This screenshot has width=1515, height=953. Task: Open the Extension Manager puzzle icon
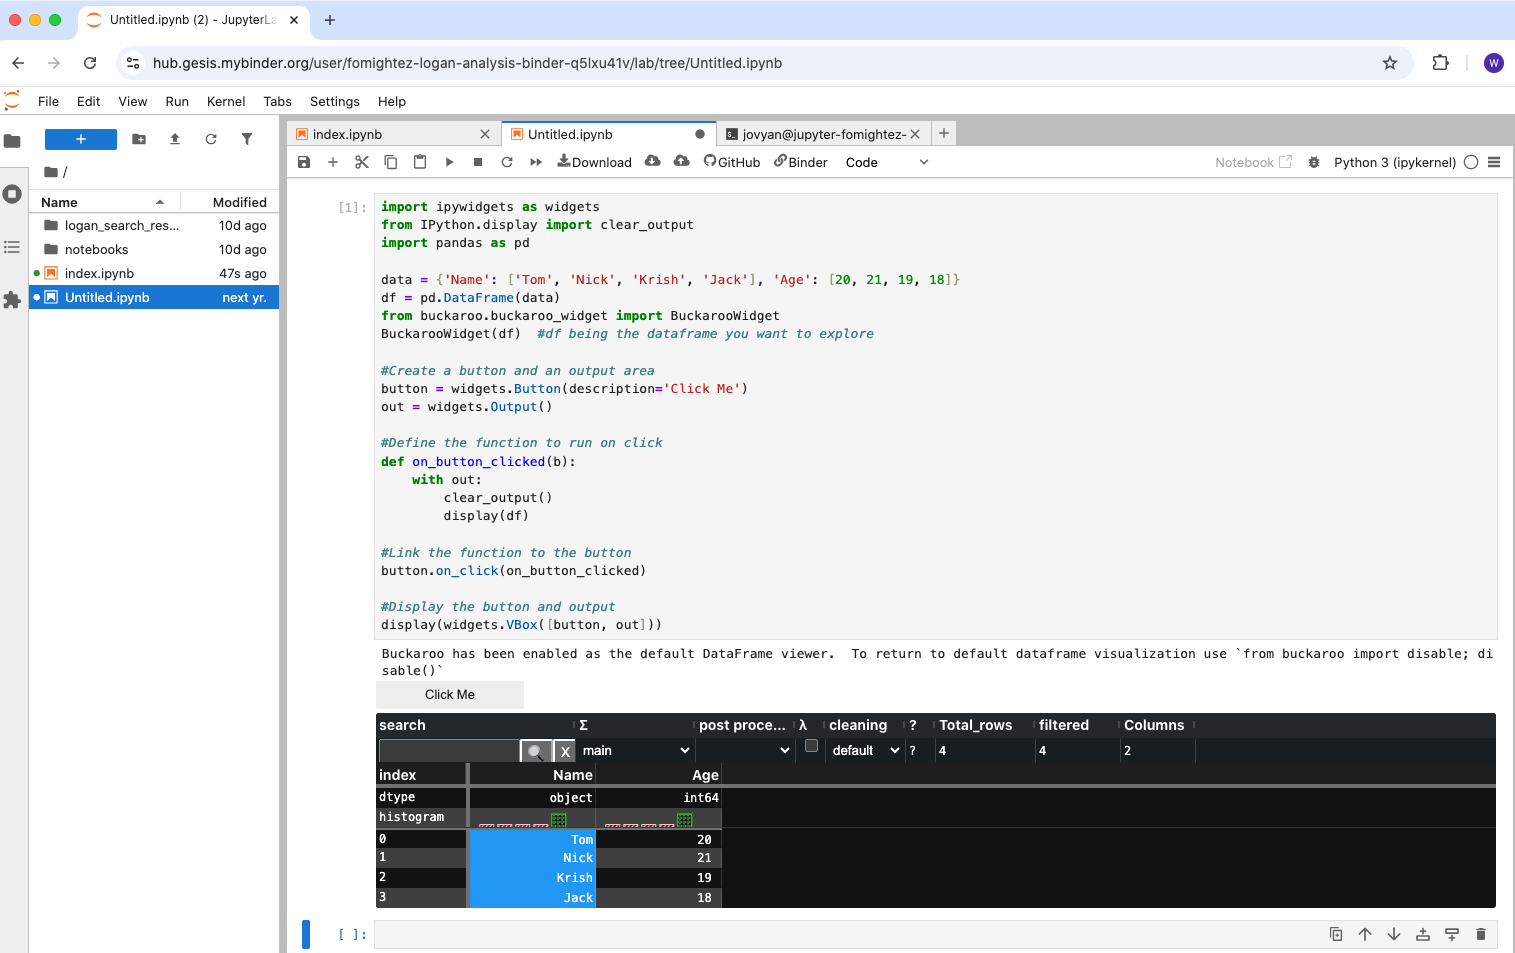click(x=12, y=300)
